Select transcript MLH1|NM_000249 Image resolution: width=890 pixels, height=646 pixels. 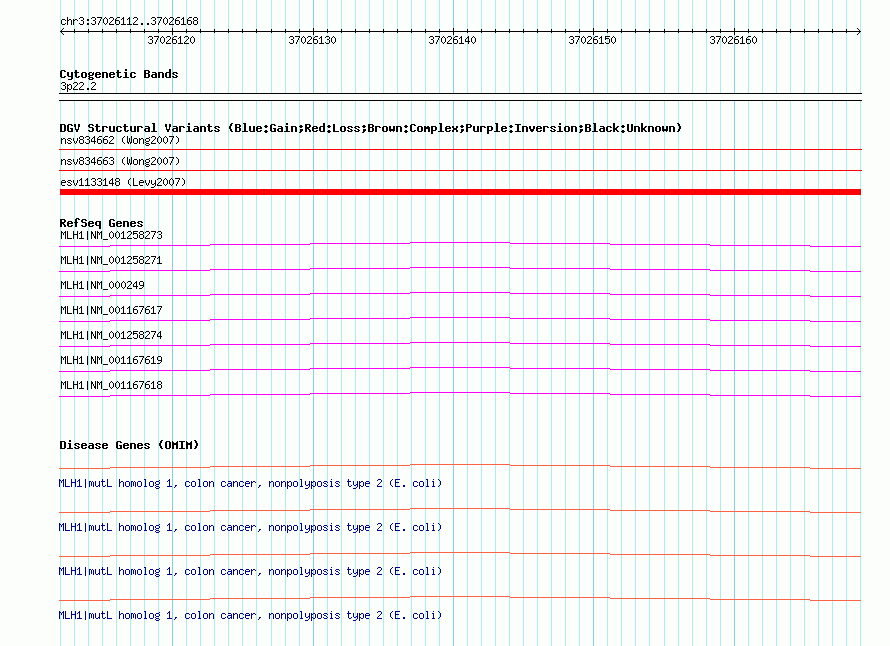(x=102, y=285)
